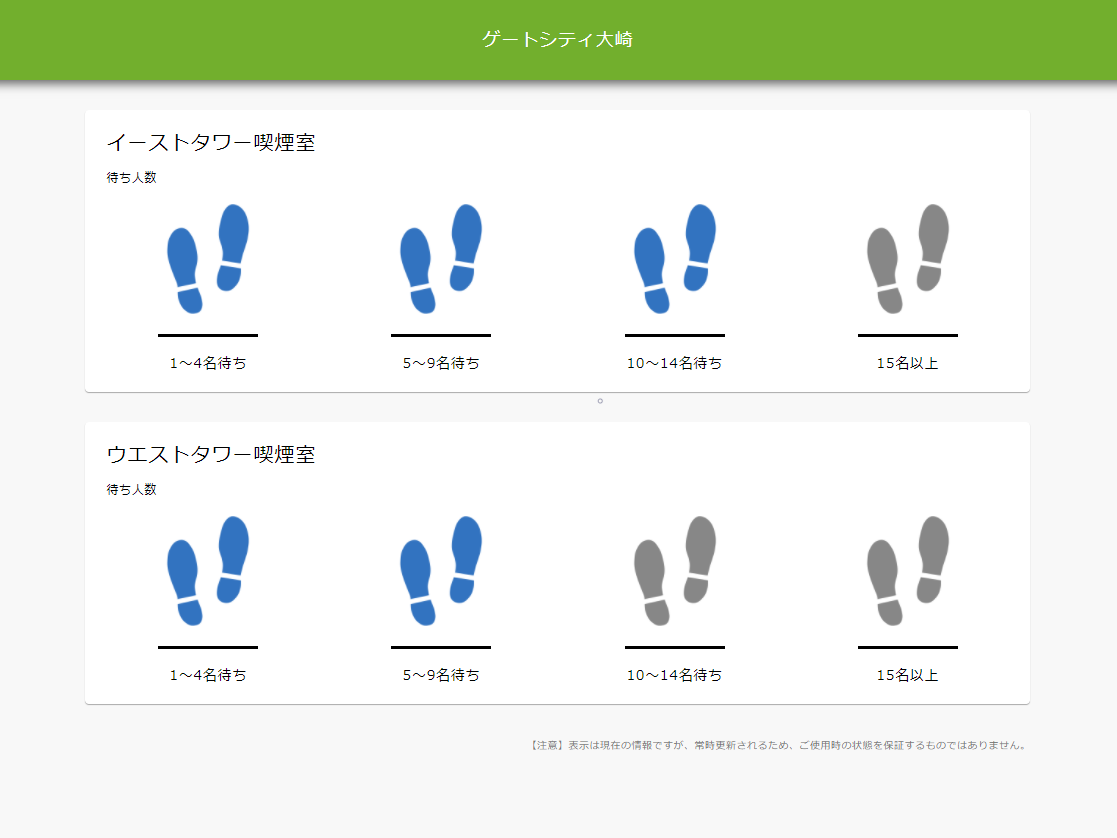Click the West Tower 10〜14名待ち label
The height and width of the screenshot is (838, 1117).
[675, 676]
